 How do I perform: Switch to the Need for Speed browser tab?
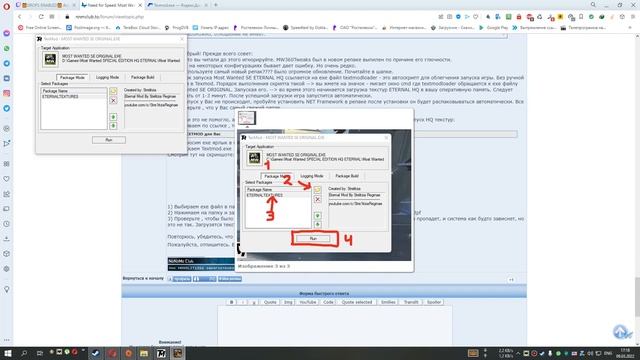coord(111,5)
